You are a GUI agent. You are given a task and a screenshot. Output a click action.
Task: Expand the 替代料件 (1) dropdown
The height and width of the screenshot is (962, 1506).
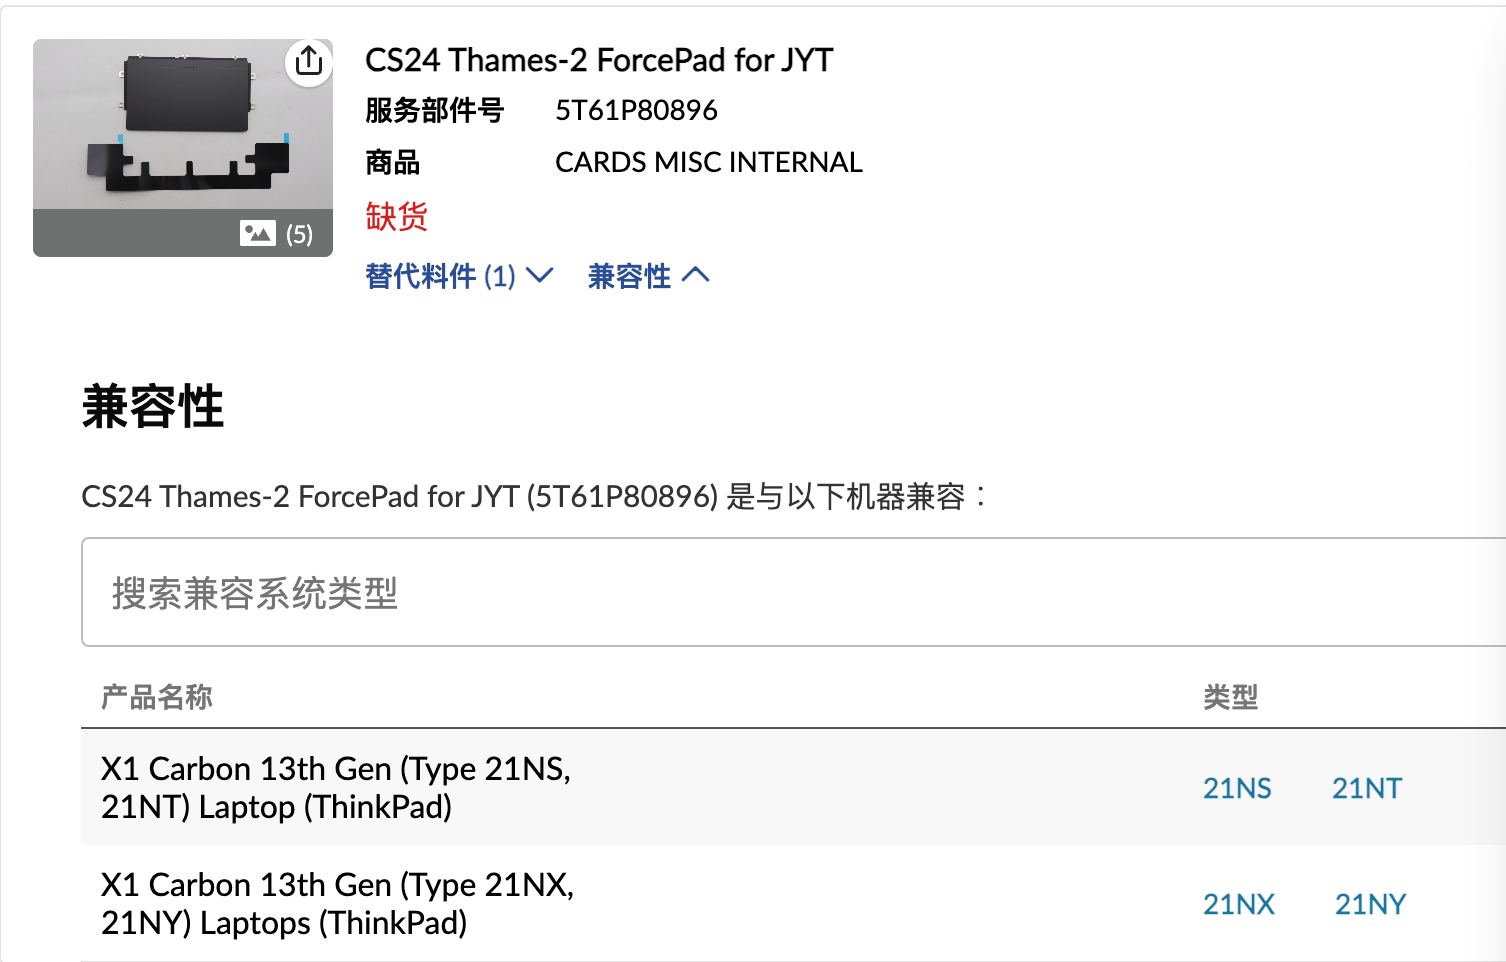[459, 276]
